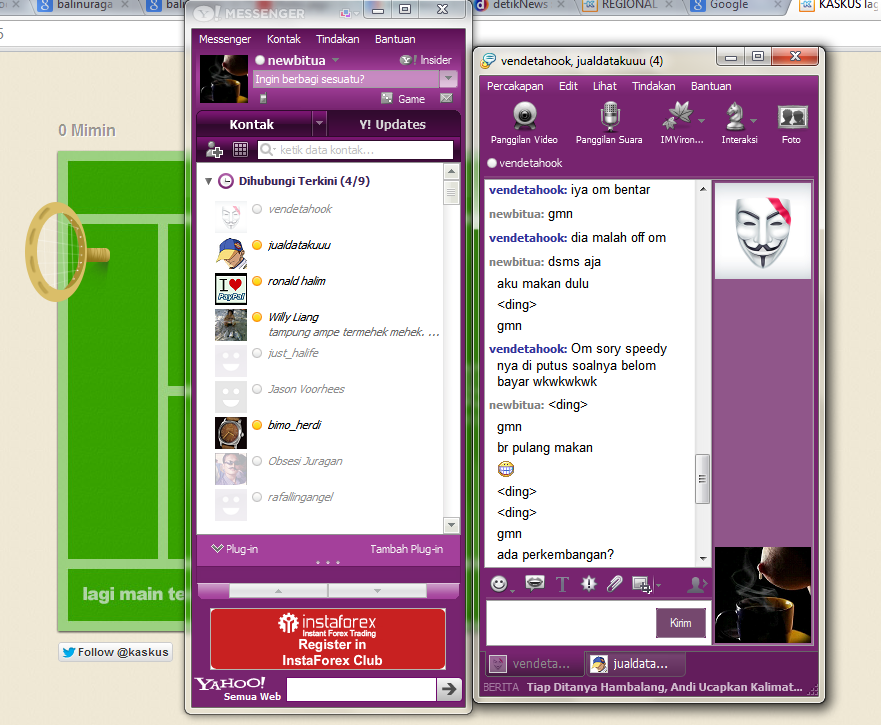Switch to the Y! Updates tab
Image resolution: width=881 pixels, height=725 pixels.
click(x=393, y=124)
